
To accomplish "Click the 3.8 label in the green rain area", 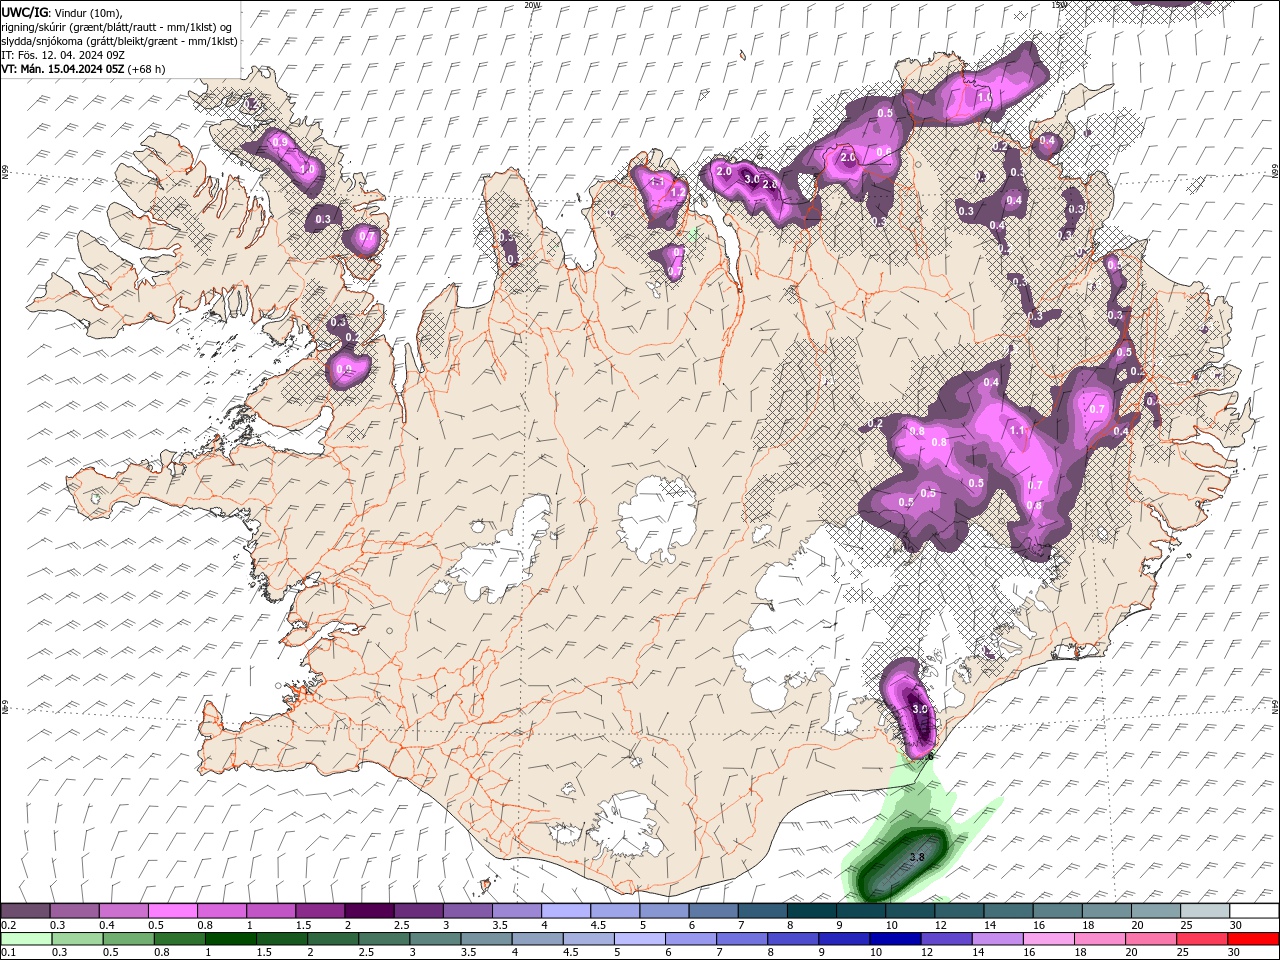I will (916, 857).
